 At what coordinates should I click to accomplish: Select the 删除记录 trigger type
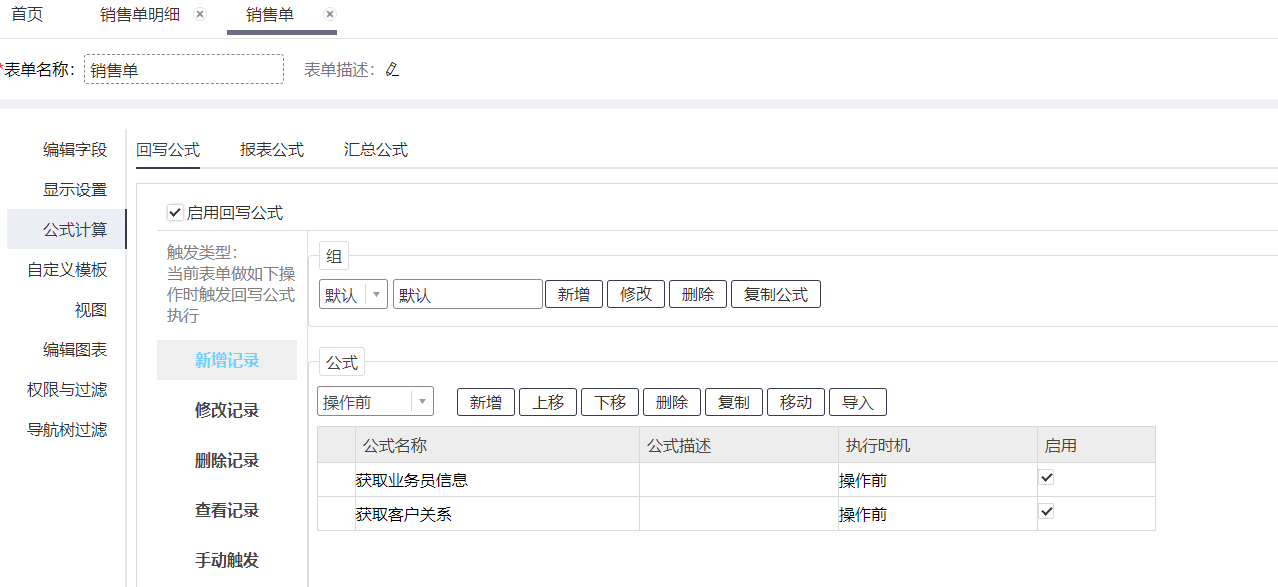tap(227, 460)
